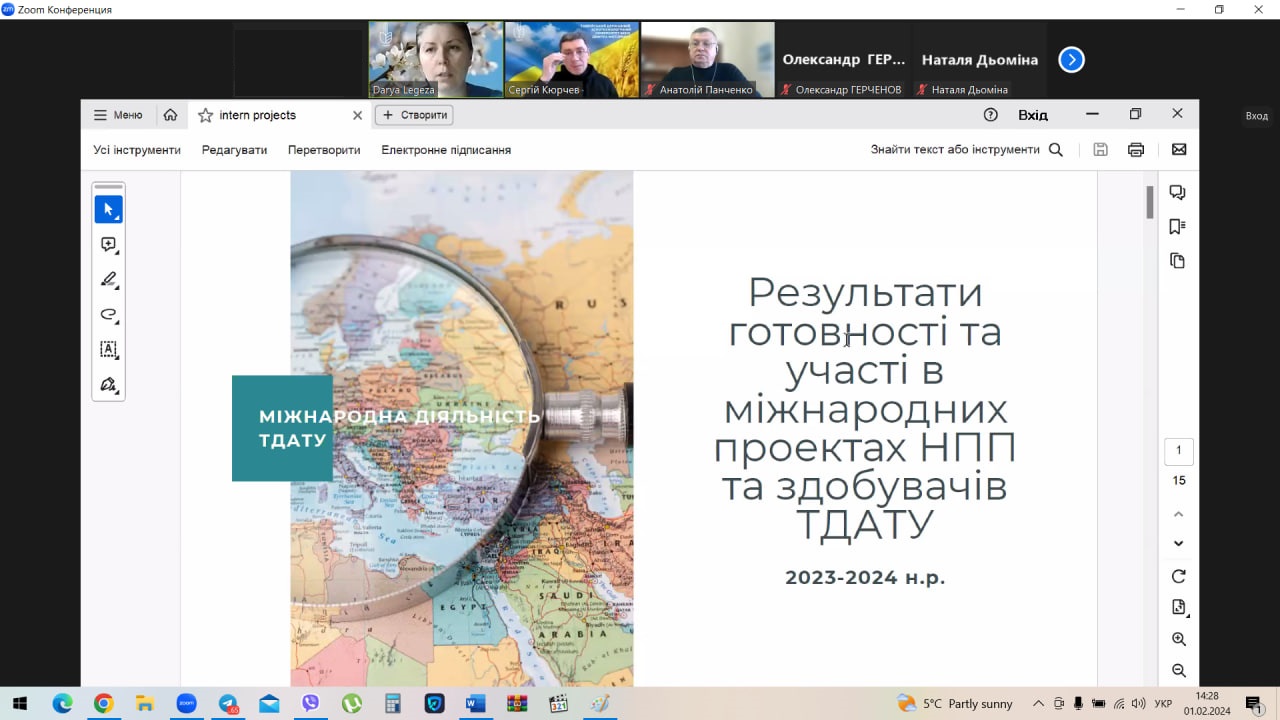Click the current page number field
The height and width of the screenshot is (720, 1280).
[1178, 451]
